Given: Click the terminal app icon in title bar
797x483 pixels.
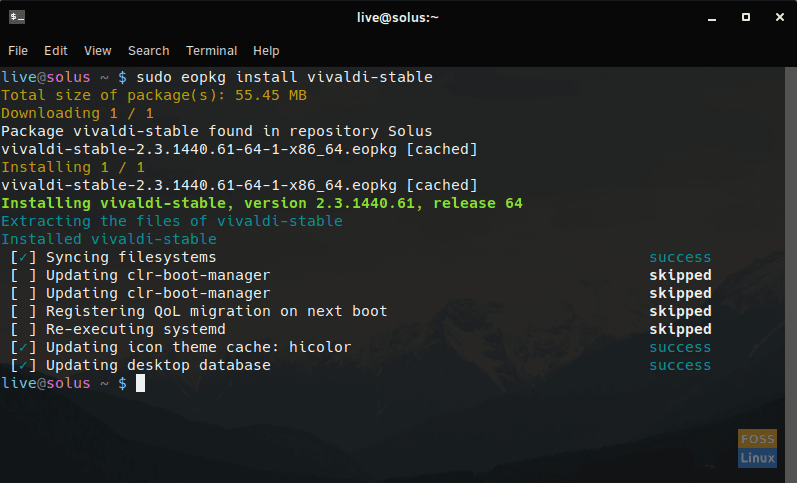Looking at the screenshot, I should click(x=17, y=17).
